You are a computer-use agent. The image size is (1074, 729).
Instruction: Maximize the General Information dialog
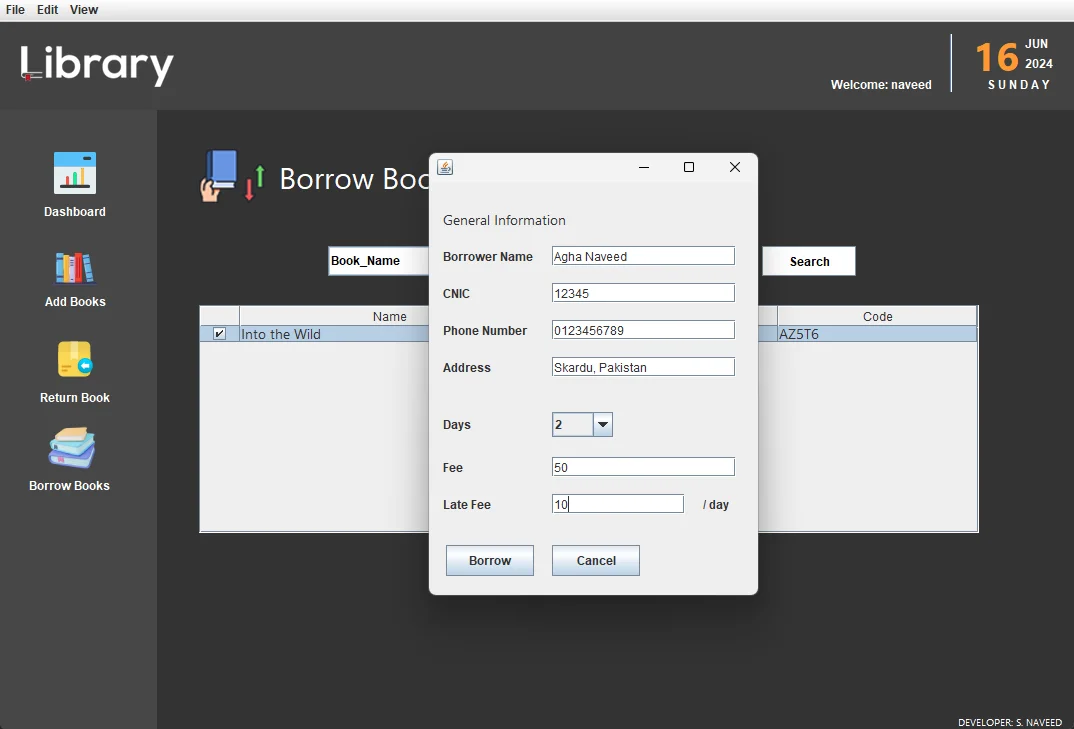click(689, 167)
